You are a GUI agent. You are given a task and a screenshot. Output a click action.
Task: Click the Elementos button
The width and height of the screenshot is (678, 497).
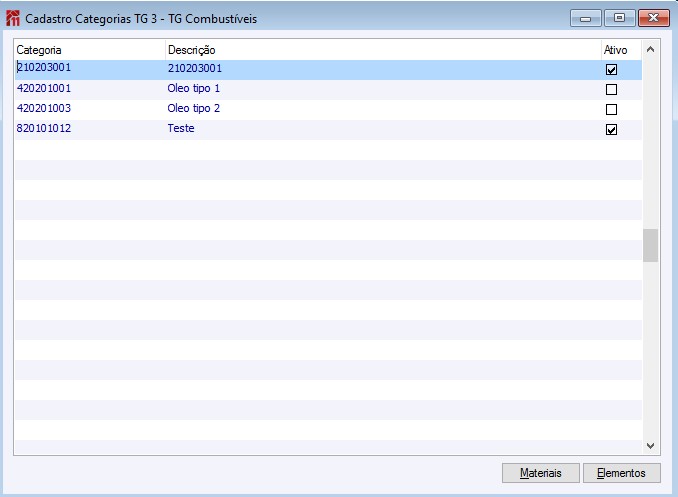pos(621,473)
